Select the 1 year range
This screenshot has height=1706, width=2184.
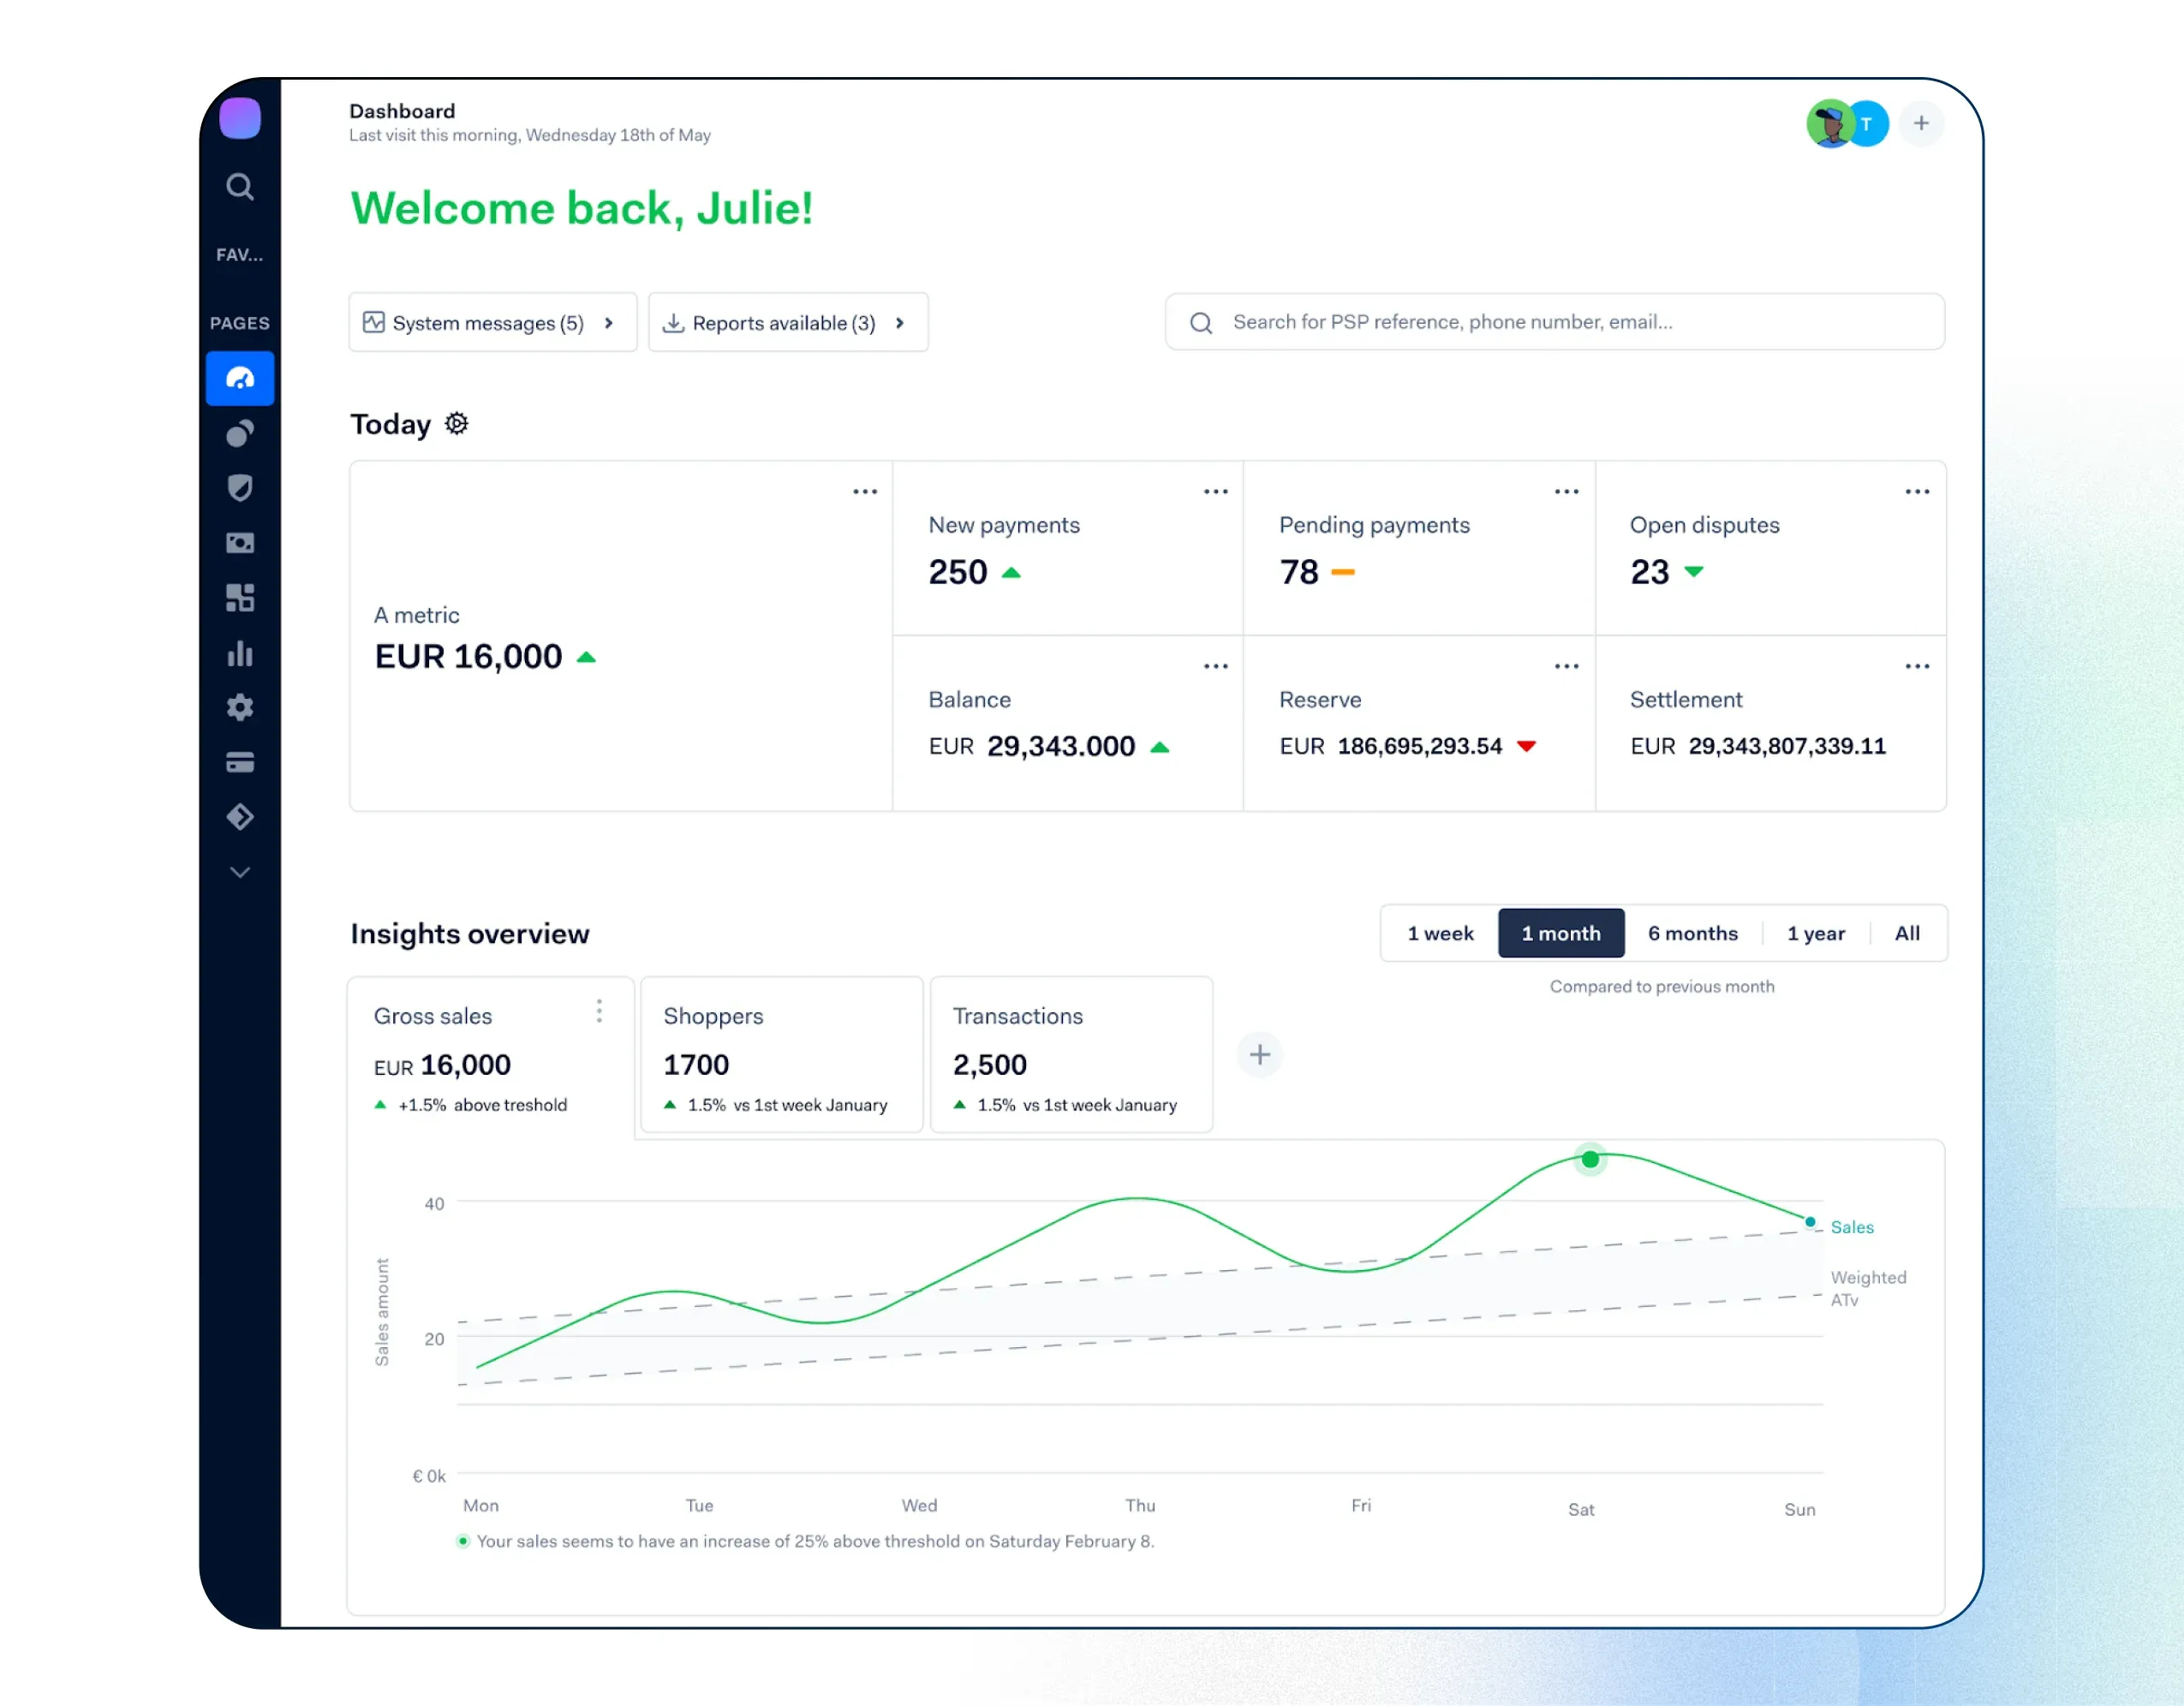tap(1816, 933)
